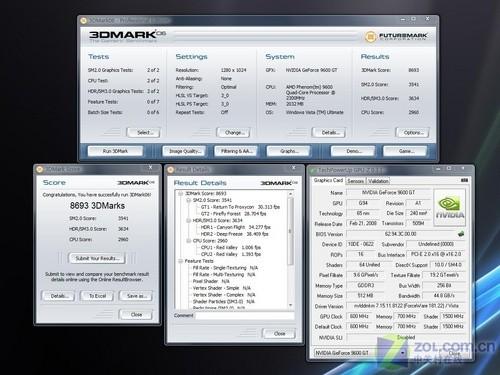Click the Futuremark logo in 3DMark06 header
Screen dimensions: 500x375
pyautogui.click(x=396, y=36)
